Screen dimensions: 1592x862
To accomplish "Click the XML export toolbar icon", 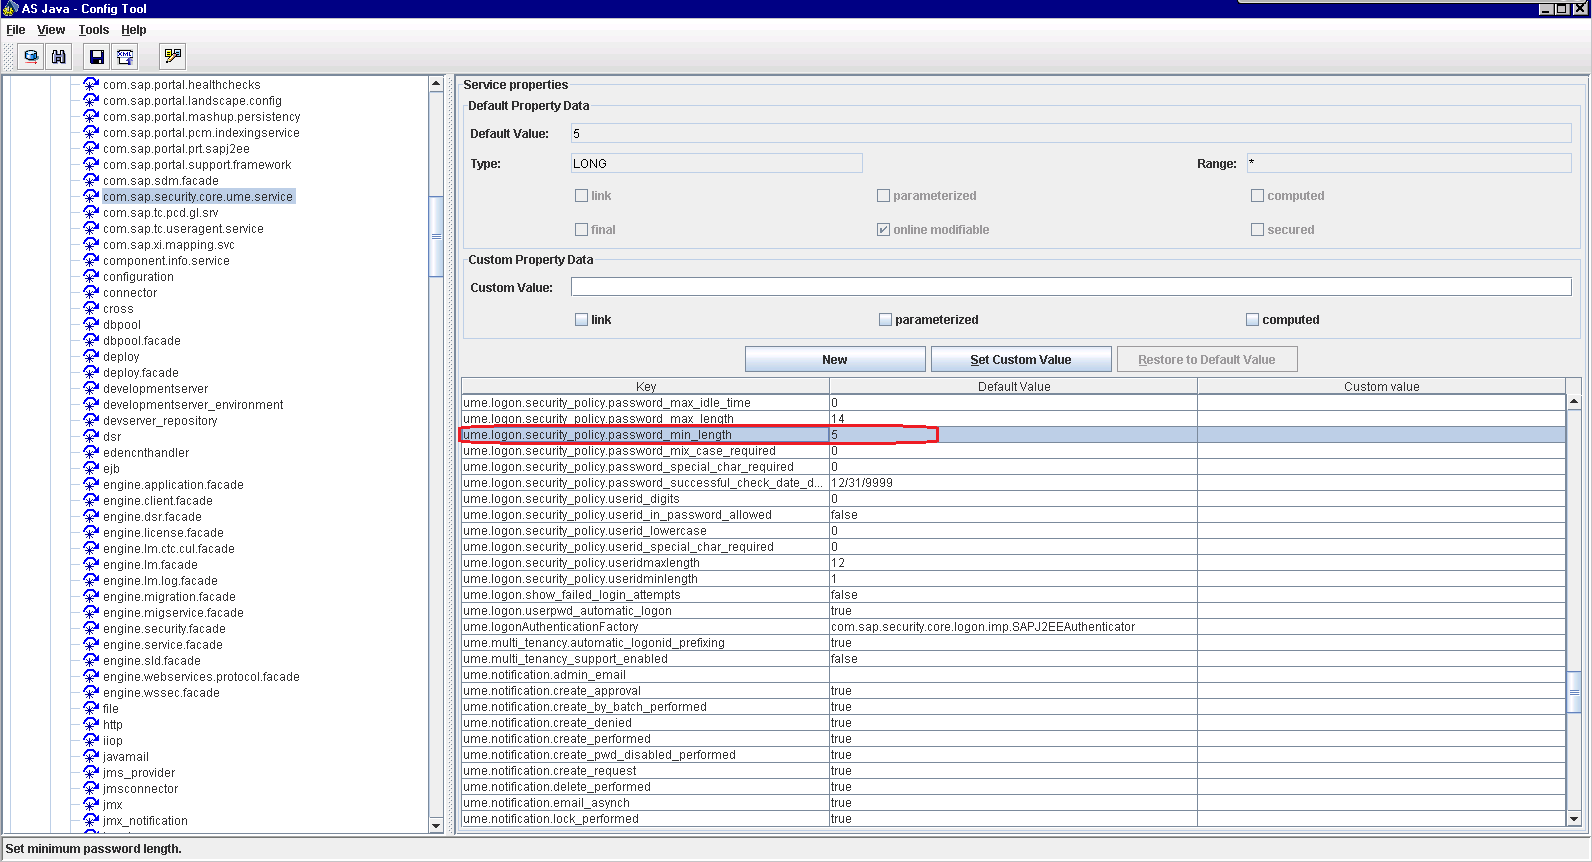I will coord(125,57).
